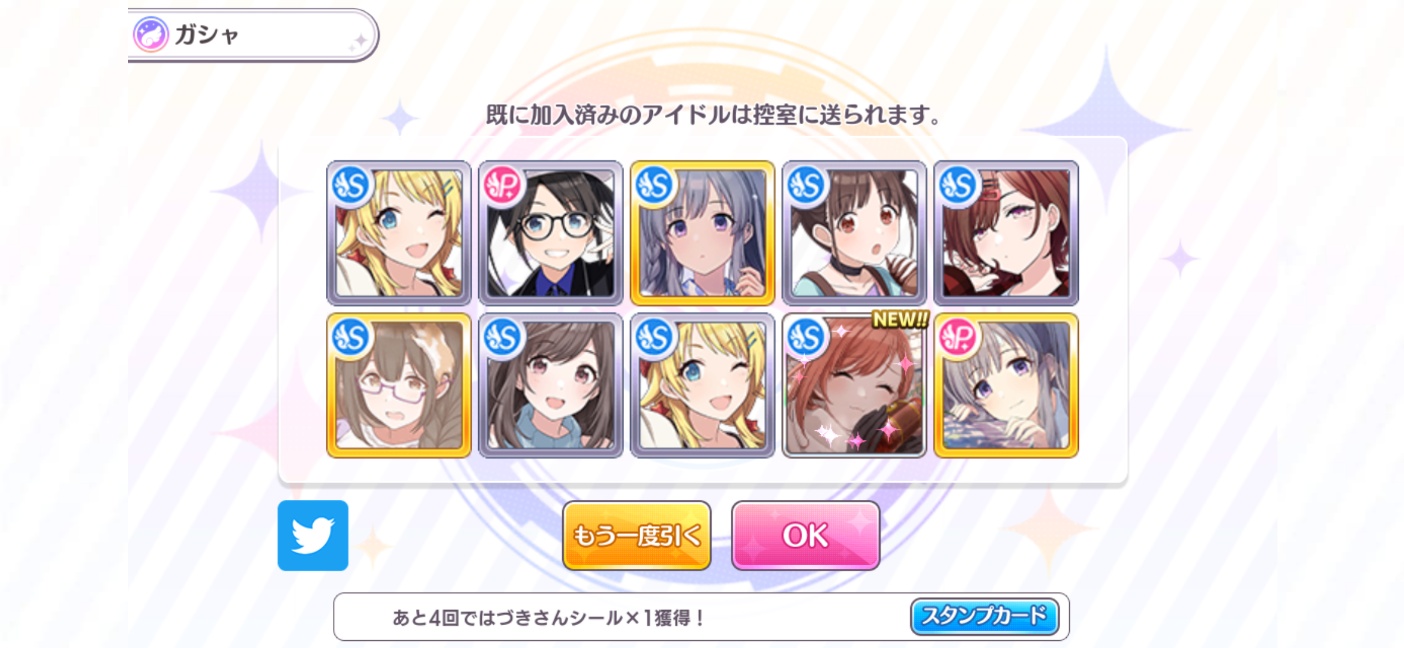Viewport: 1404px width, 648px height.
Task: Click the ガシャ header icon
Action: [151, 35]
